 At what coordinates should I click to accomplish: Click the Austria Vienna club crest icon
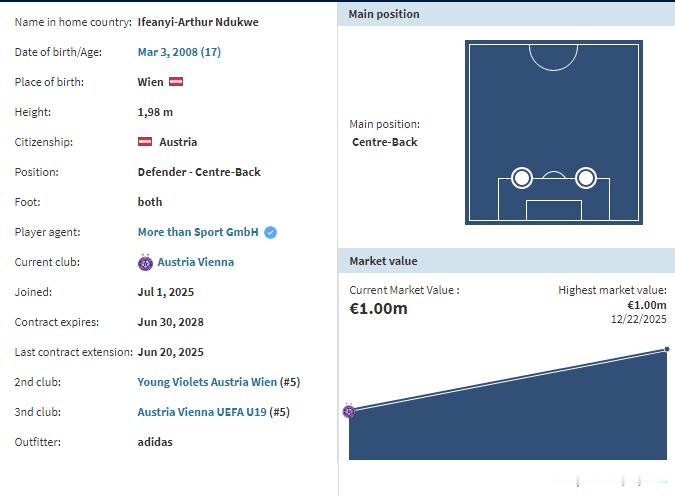click(145, 262)
